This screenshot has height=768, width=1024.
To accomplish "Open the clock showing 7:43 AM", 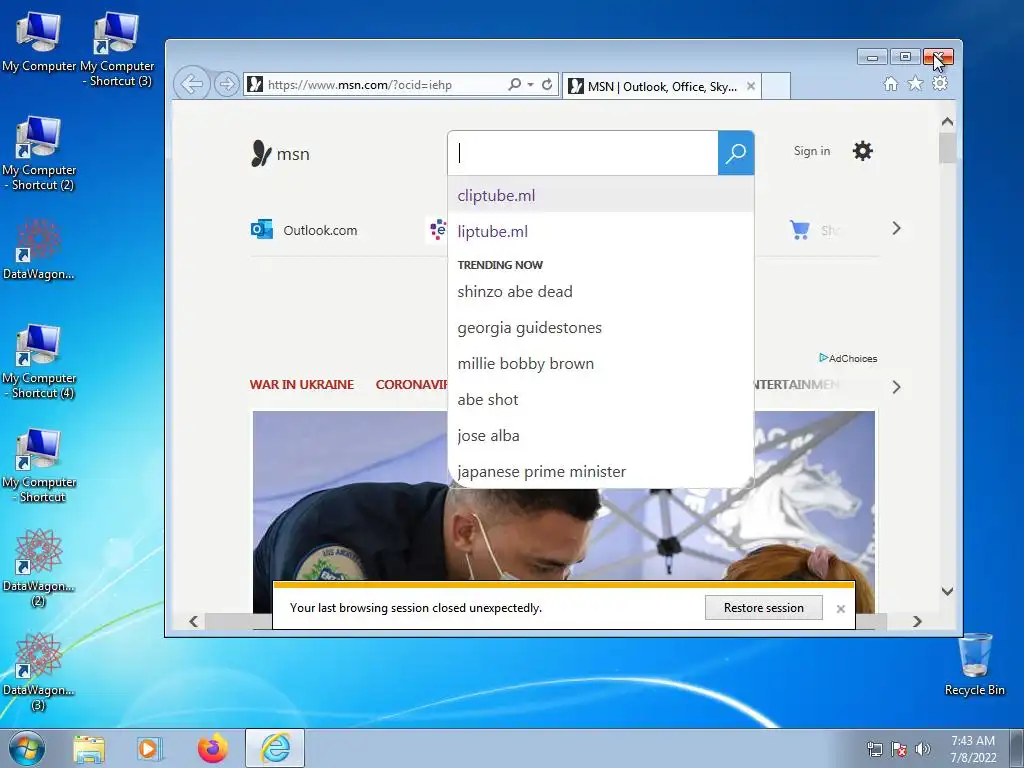I will (973, 748).
